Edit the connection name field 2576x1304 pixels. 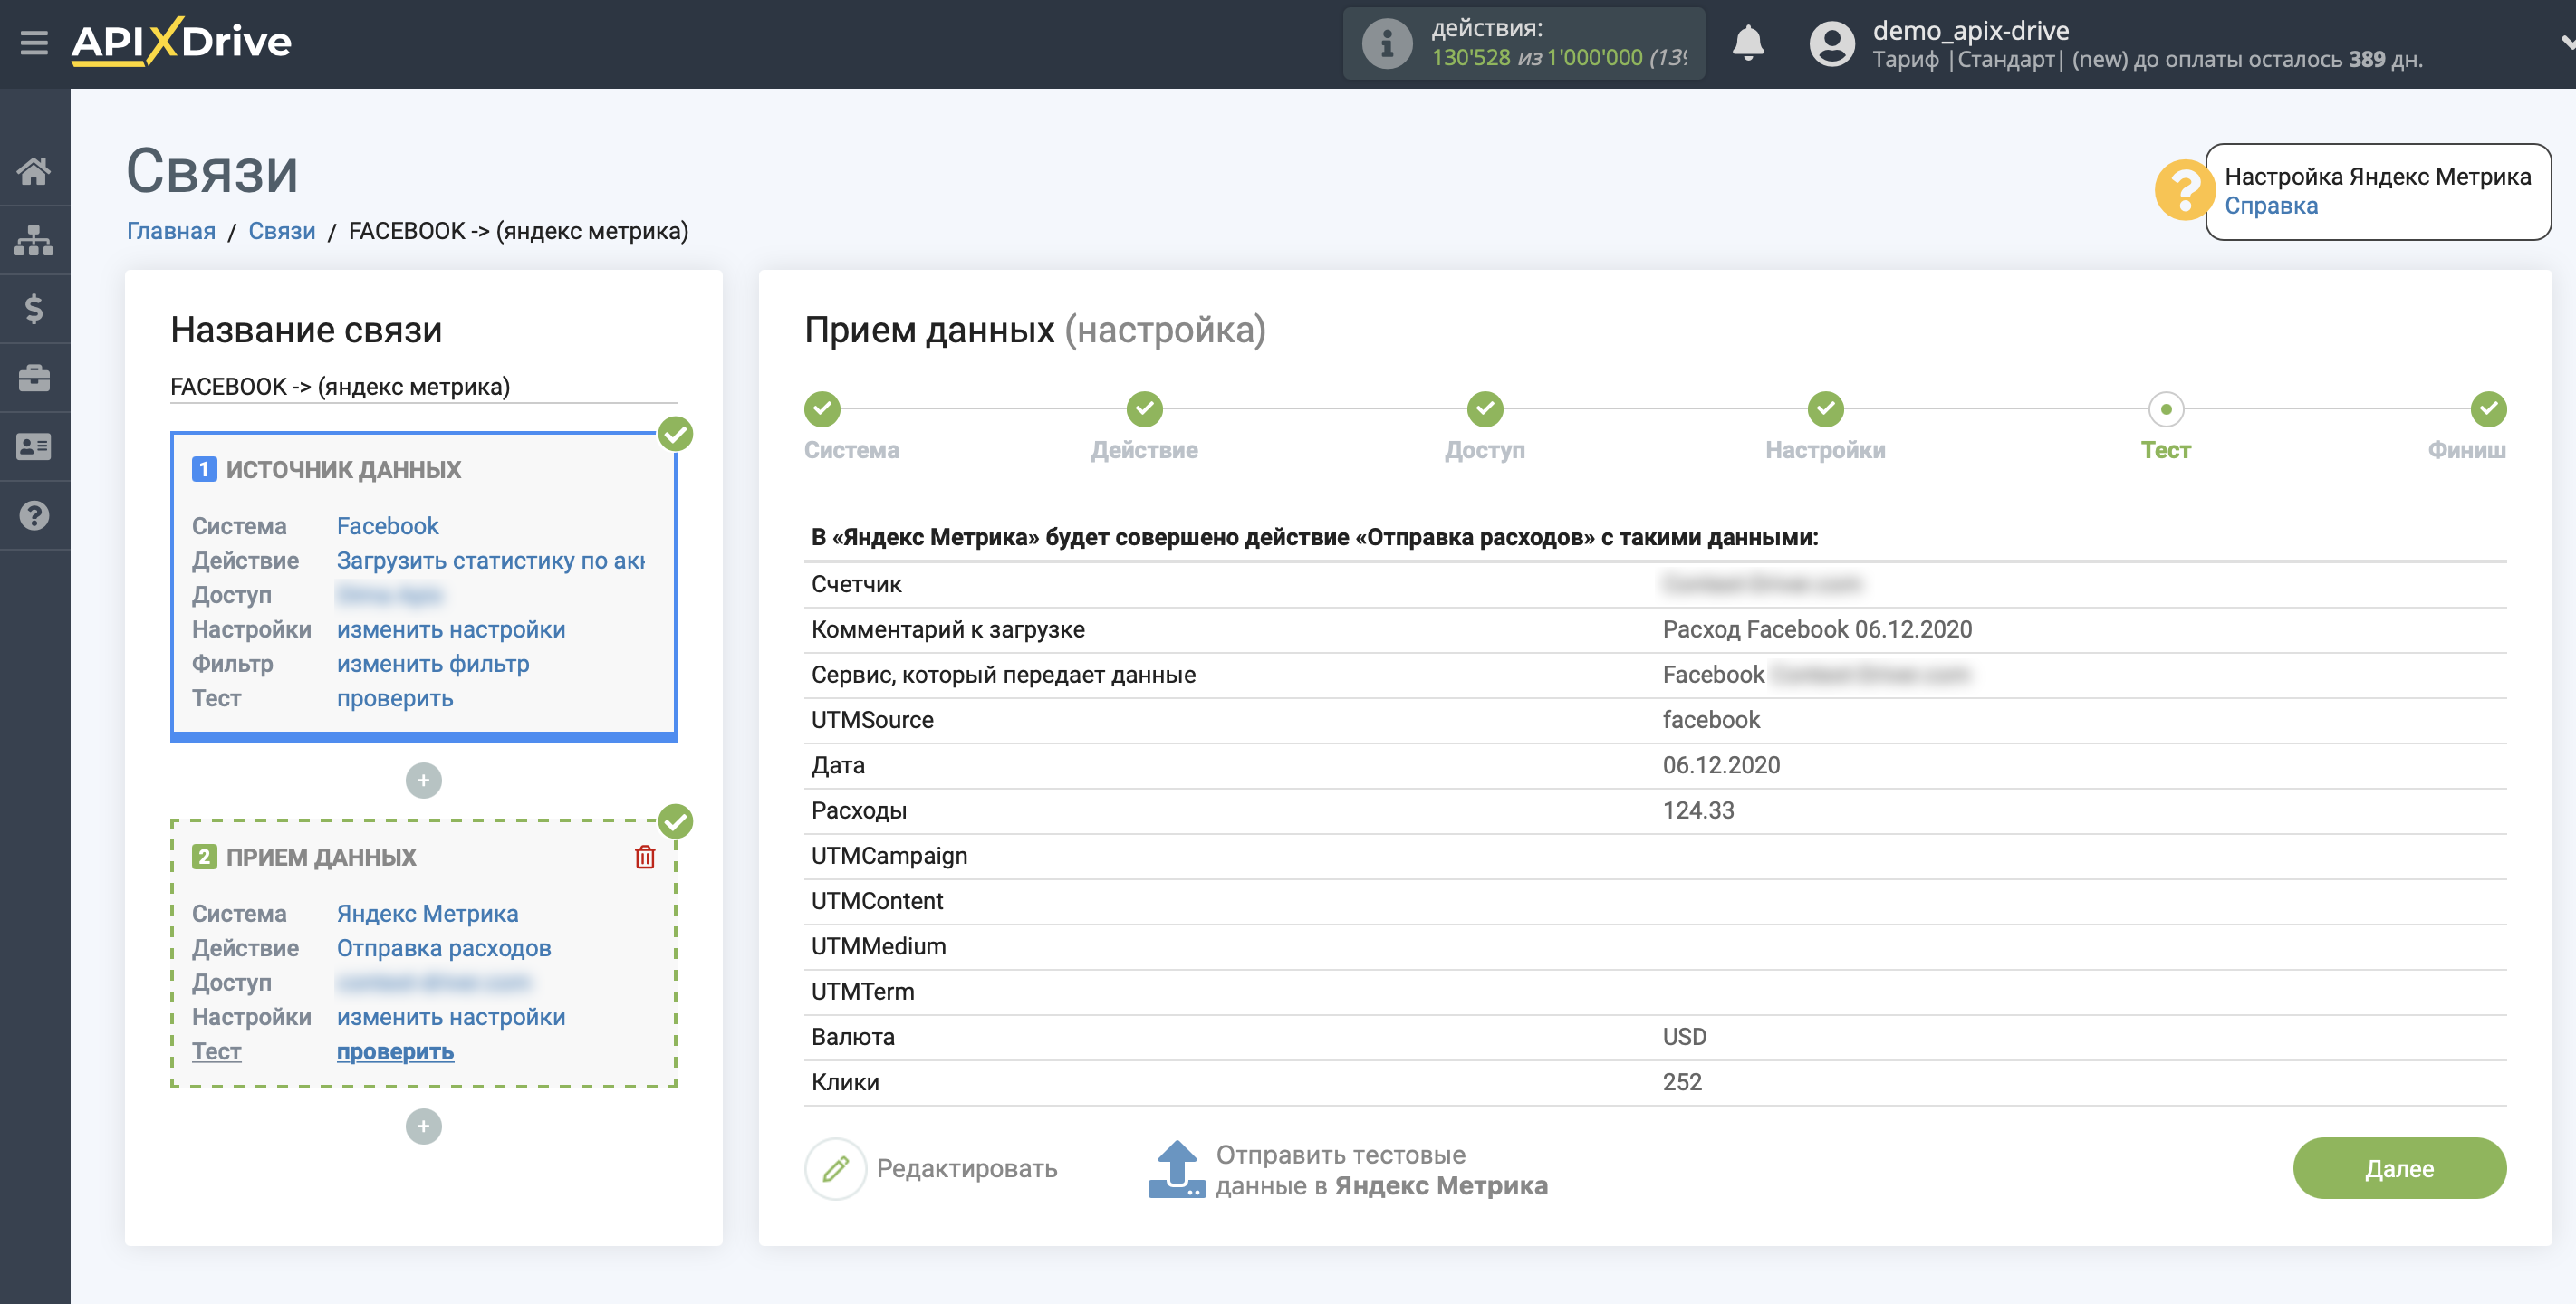coord(423,387)
